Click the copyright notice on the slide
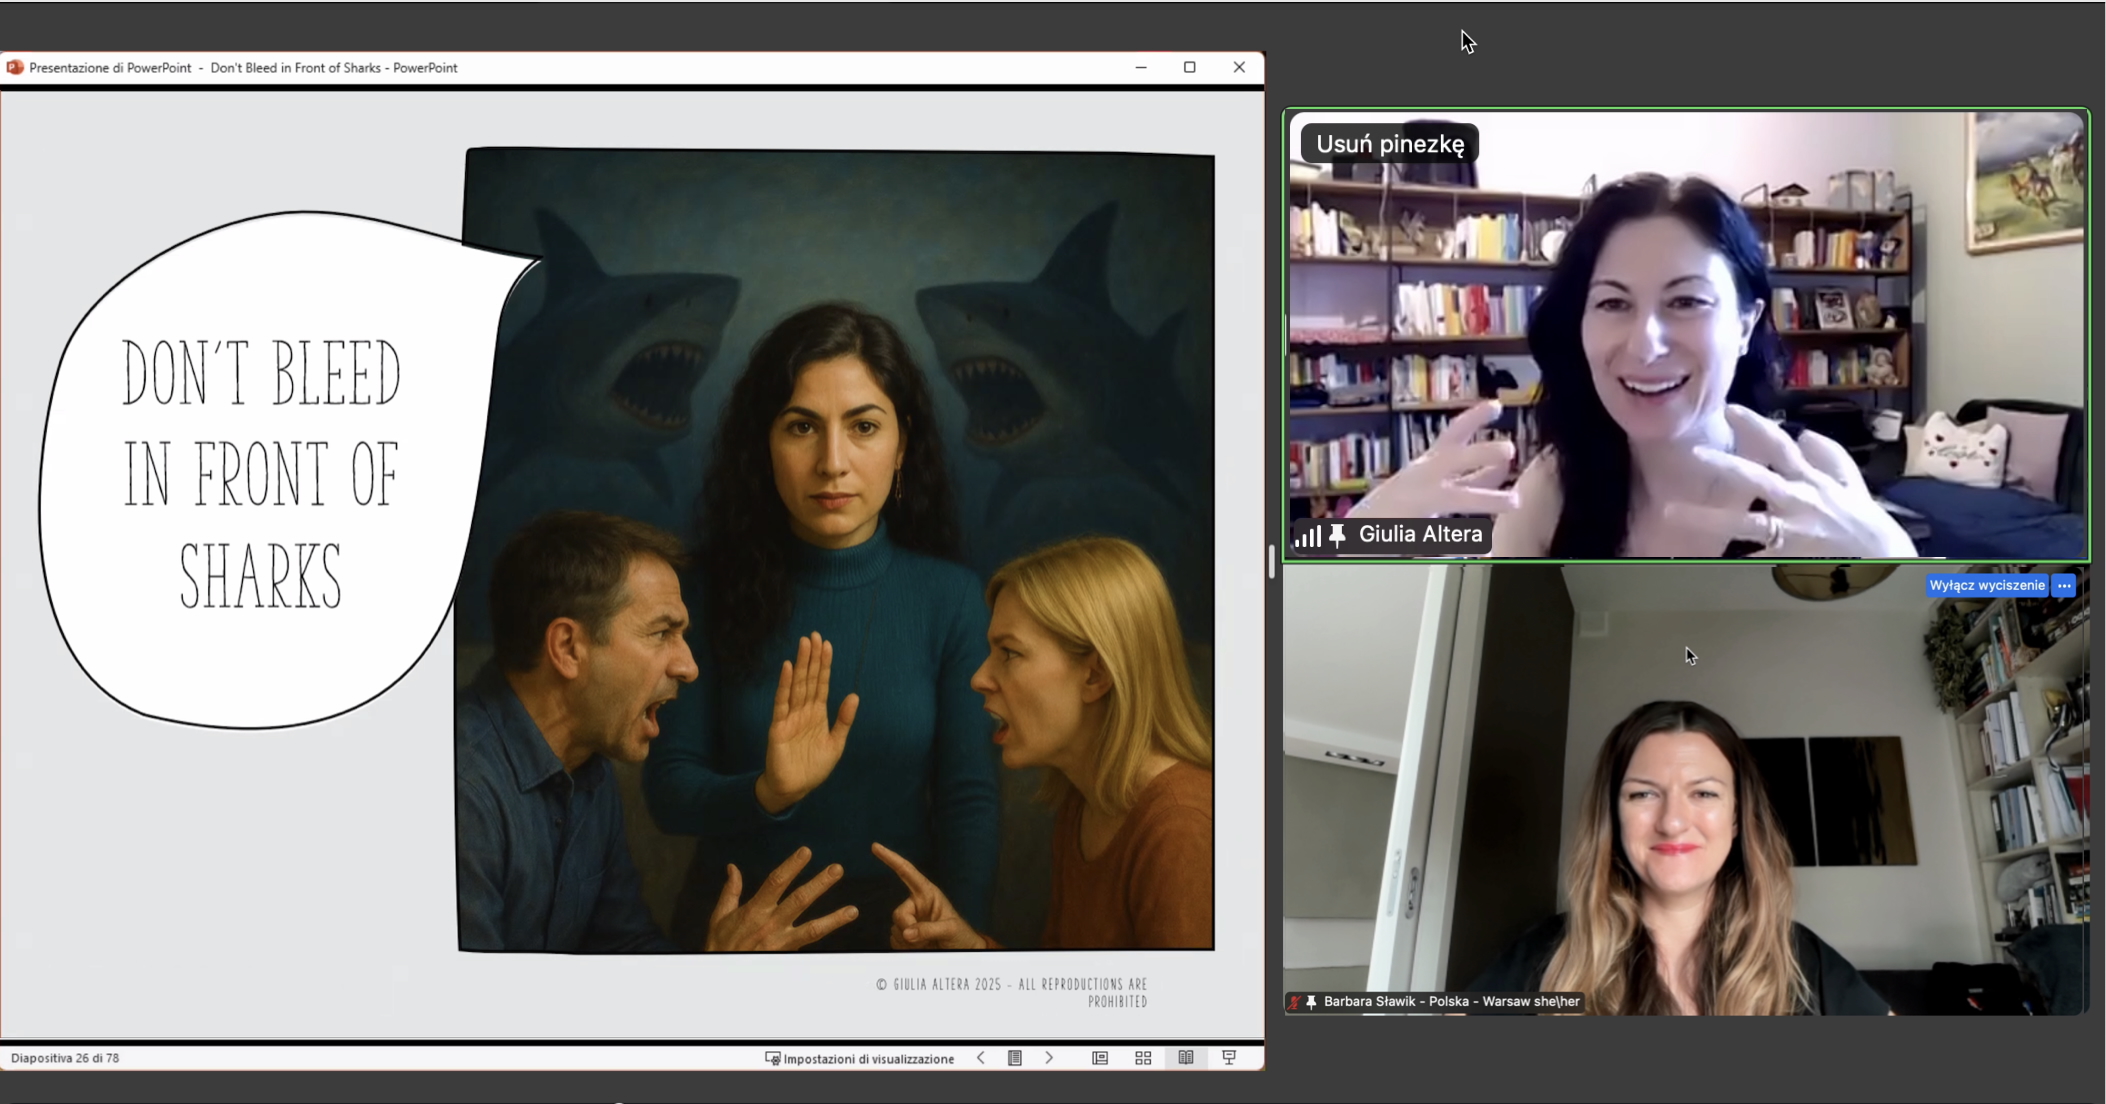Screen dimensions: 2106x1104 coord(1012,992)
